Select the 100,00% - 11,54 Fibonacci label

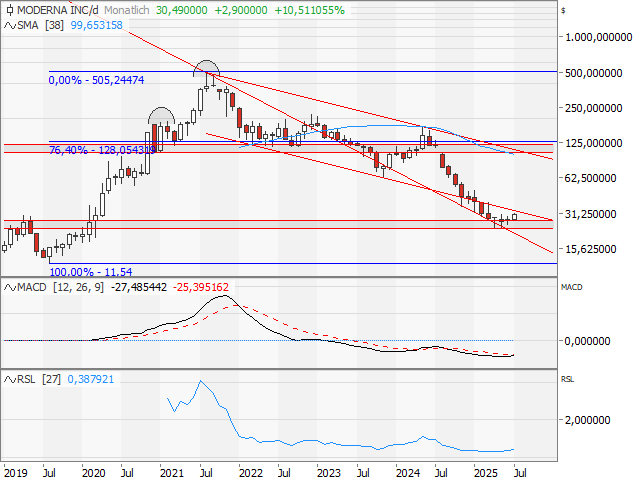click(91, 272)
